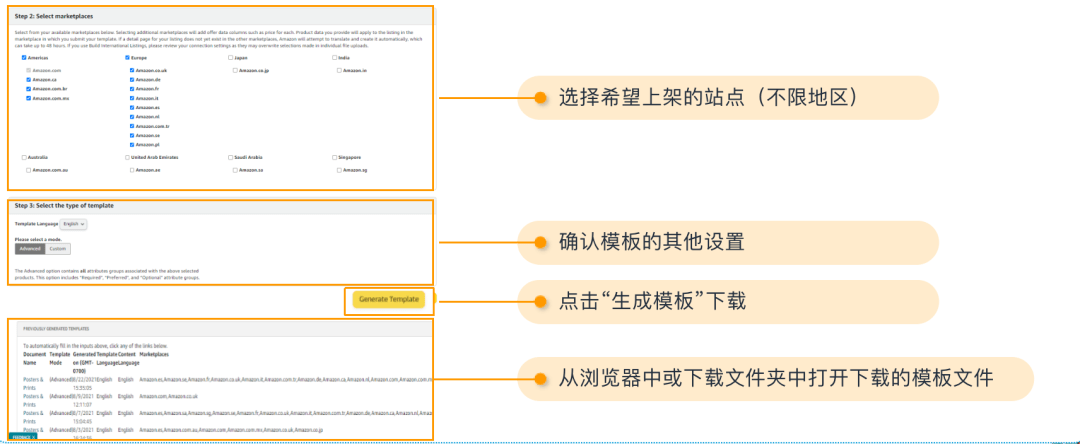Tick the Saudi Arabia region checkbox
This screenshot has width=1080, height=444.
point(231,157)
